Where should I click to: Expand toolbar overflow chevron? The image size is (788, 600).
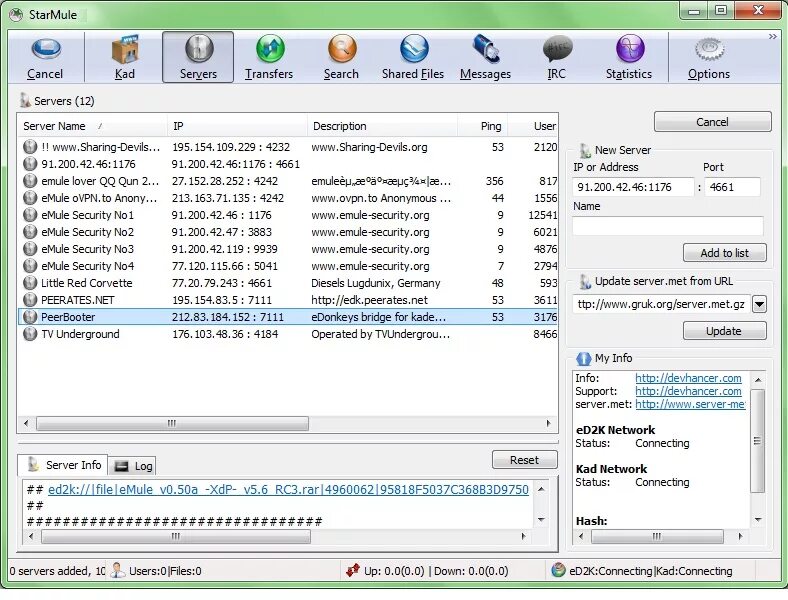772,36
